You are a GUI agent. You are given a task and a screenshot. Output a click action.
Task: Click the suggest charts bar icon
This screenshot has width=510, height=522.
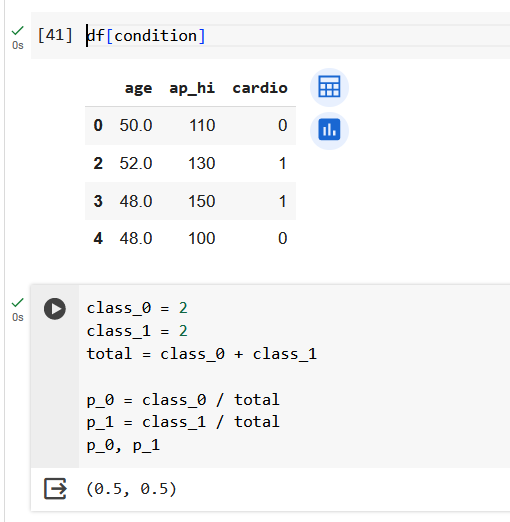tap(329, 130)
